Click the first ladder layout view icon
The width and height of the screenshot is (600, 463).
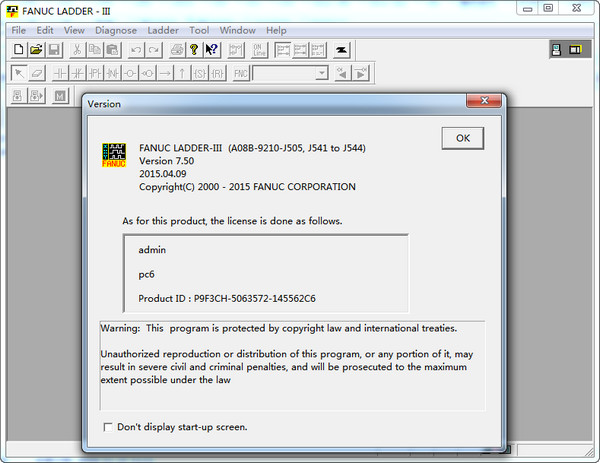[x=283, y=50]
